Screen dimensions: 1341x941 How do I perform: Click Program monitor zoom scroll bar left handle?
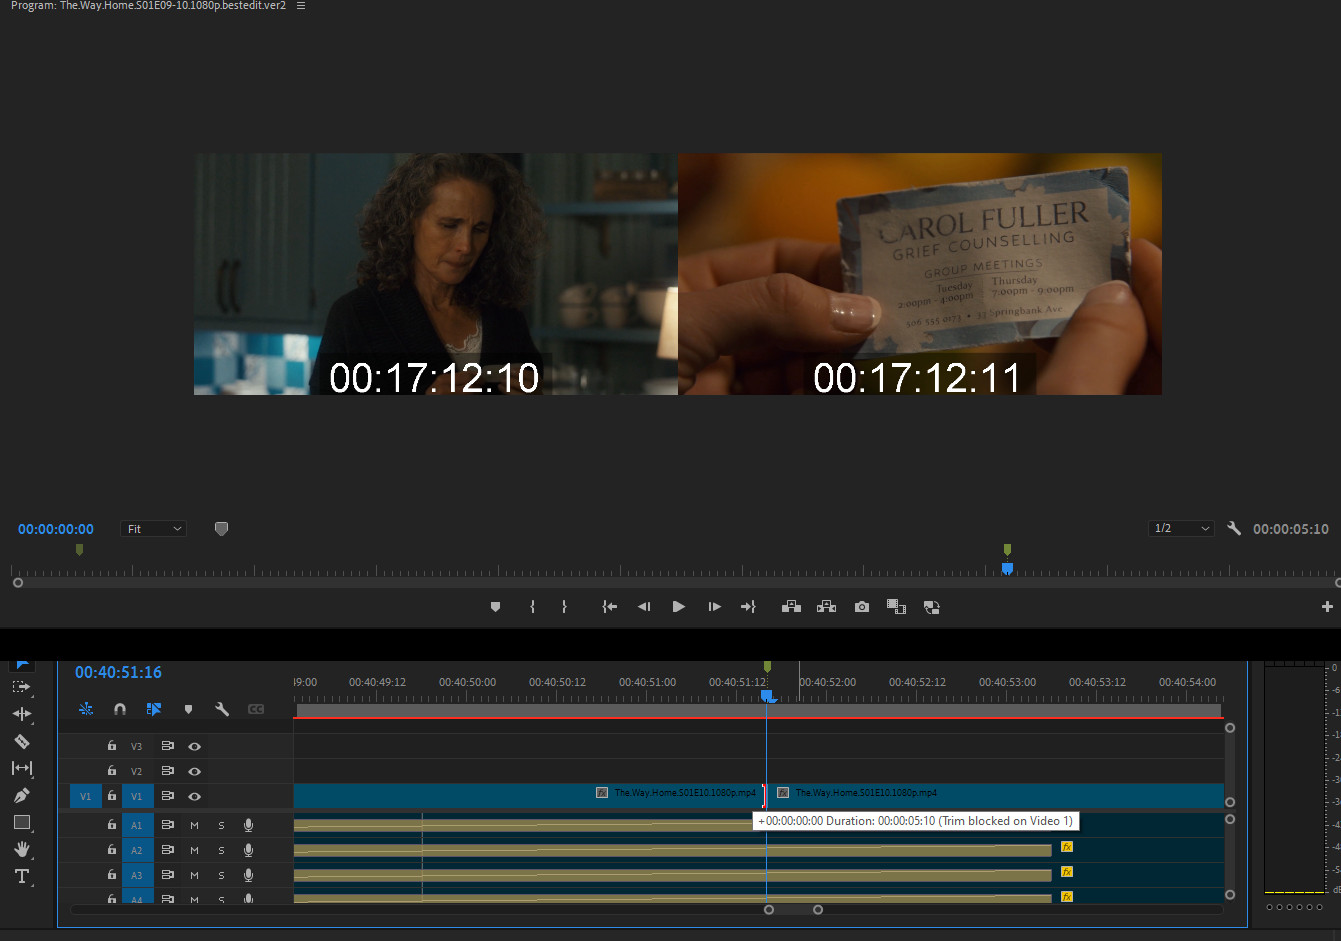17,582
